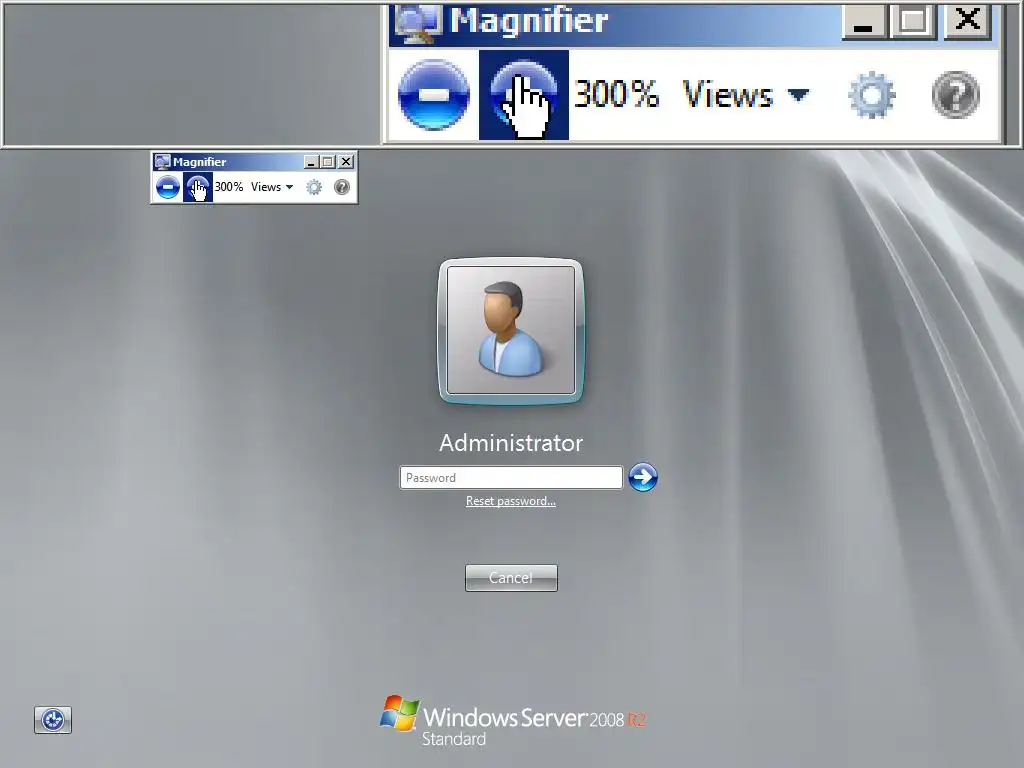Click the Cancel button
This screenshot has width=1024, height=768.
pyautogui.click(x=511, y=578)
